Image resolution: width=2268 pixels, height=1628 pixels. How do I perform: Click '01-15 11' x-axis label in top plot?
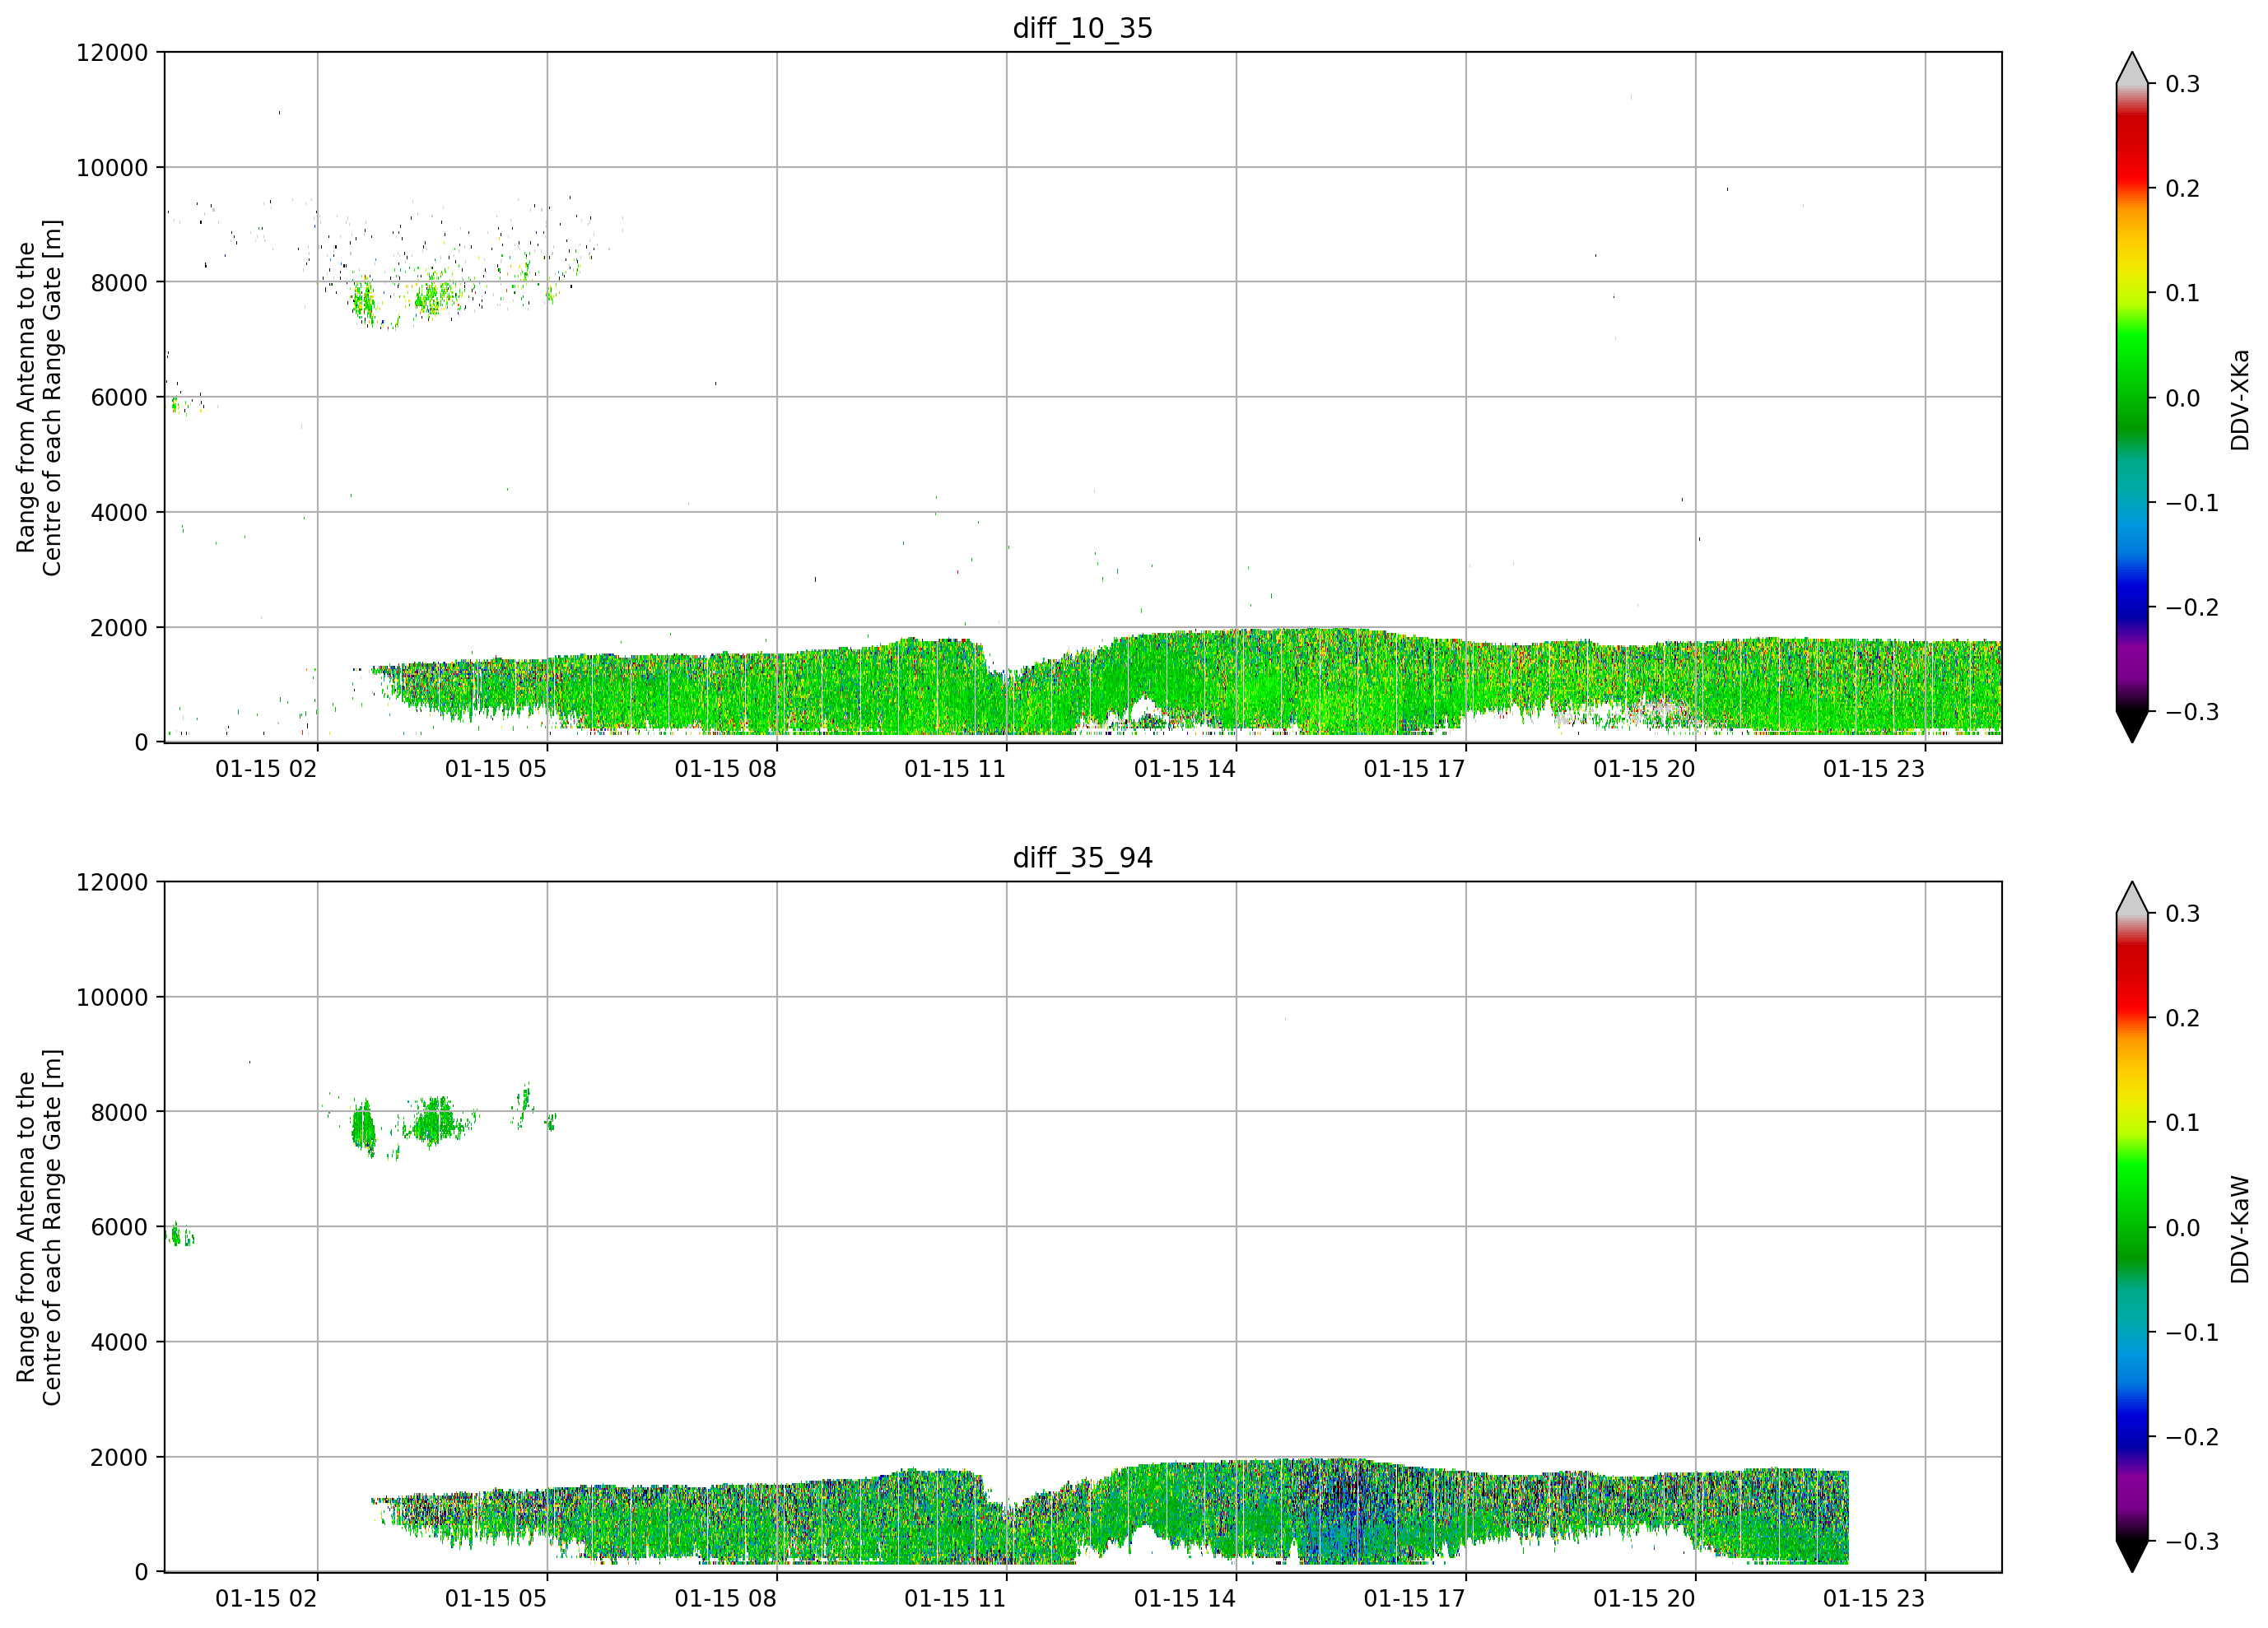coord(955,769)
